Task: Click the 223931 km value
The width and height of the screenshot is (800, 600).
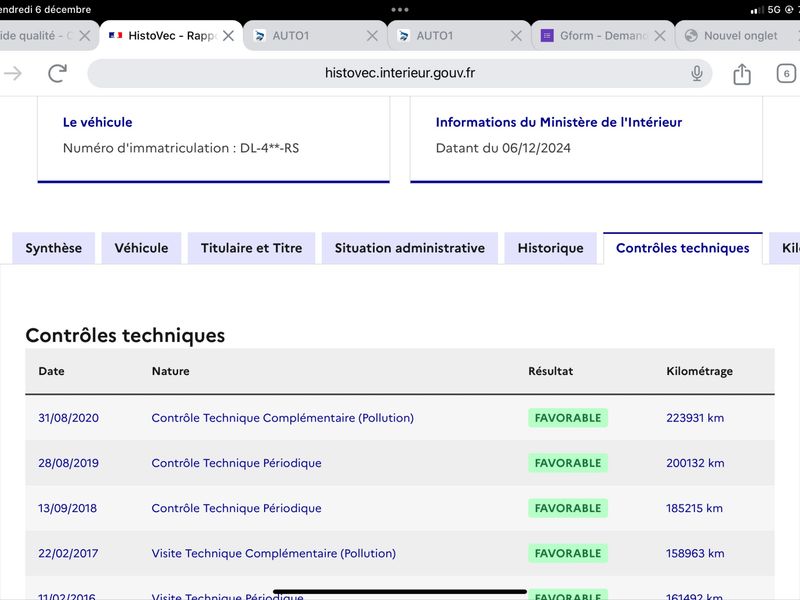Action: tap(695, 418)
